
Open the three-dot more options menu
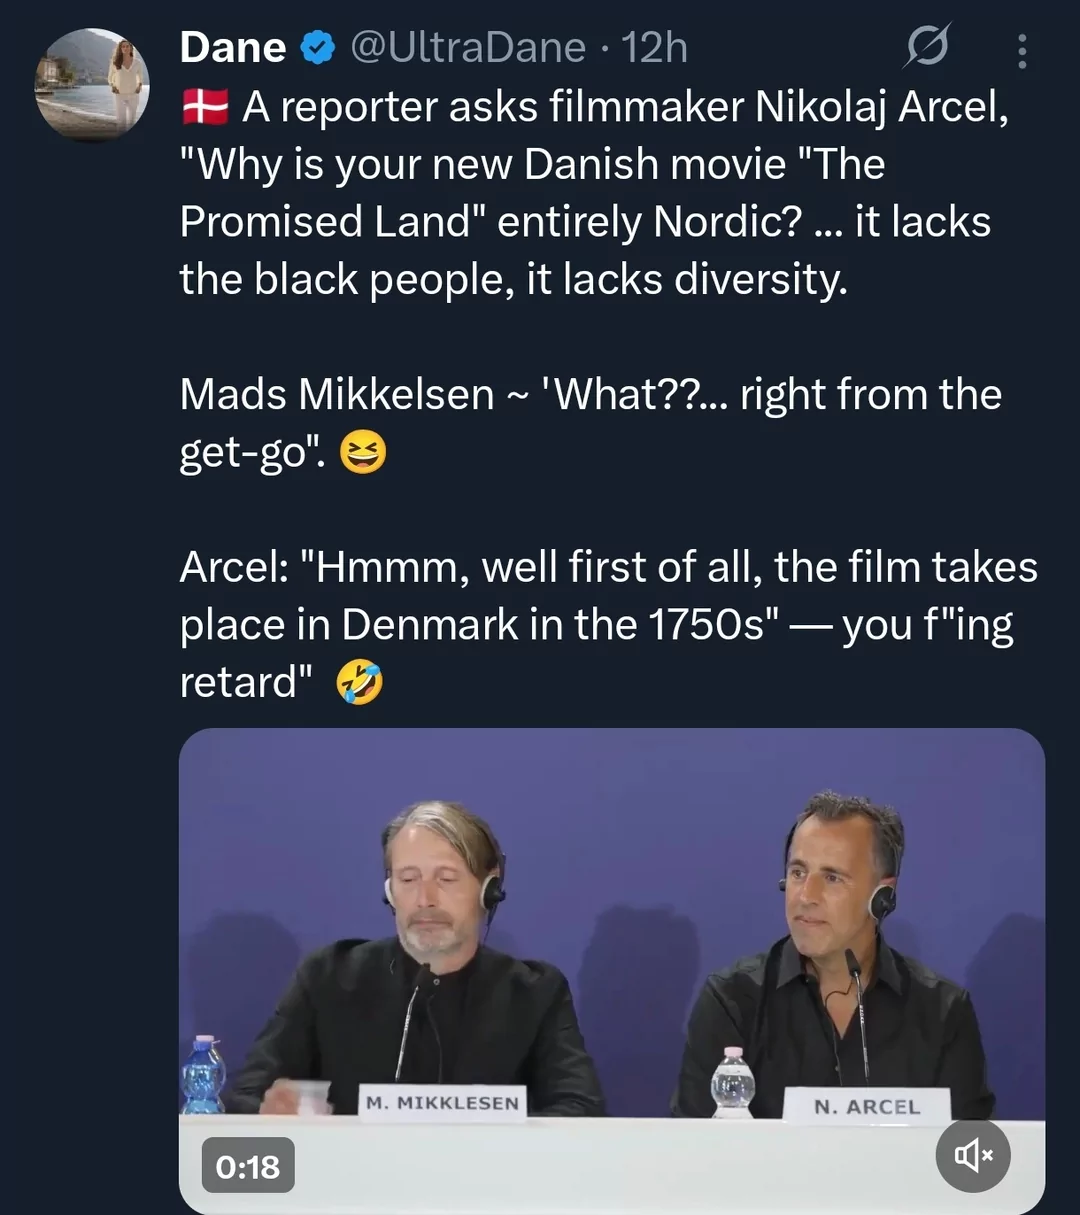(x=1021, y=50)
